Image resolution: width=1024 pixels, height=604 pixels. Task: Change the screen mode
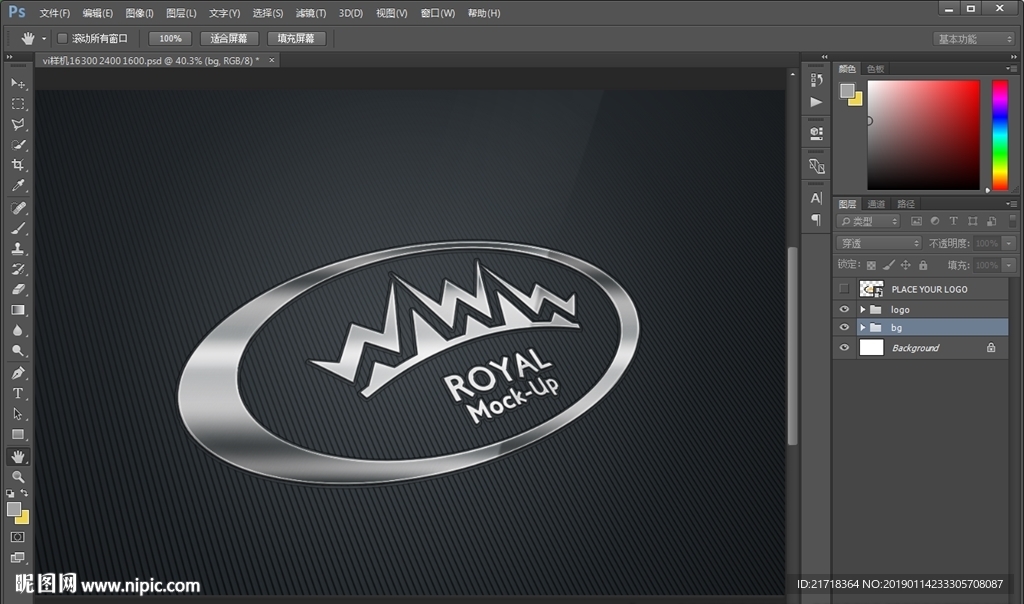18,557
